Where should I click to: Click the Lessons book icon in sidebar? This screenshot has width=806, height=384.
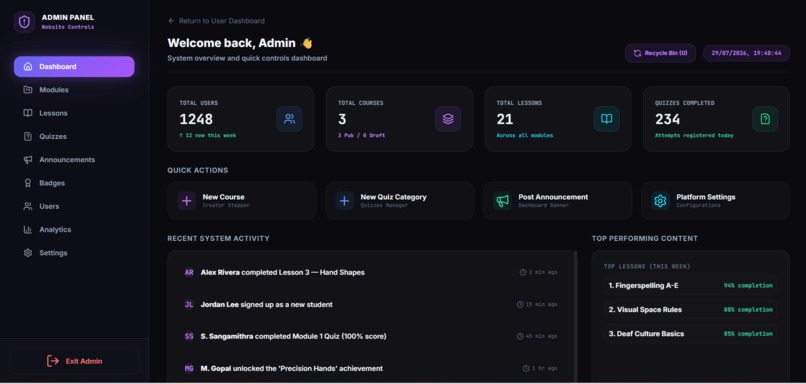[x=28, y=113]
